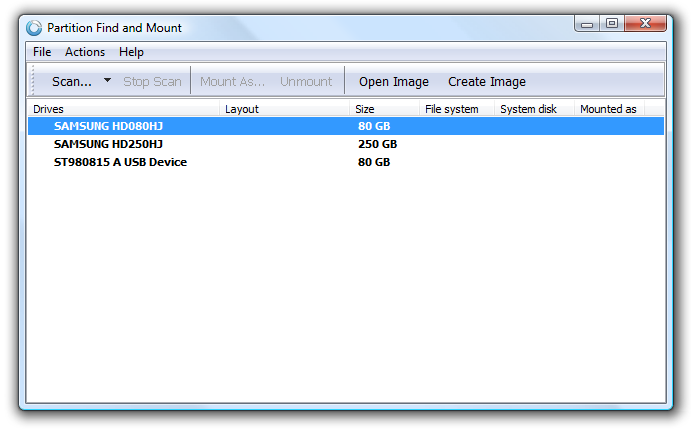This screenshot has width=691, height=431.
Task: Open the File menu
Action: pyautogui.click(x=42, y=52)
